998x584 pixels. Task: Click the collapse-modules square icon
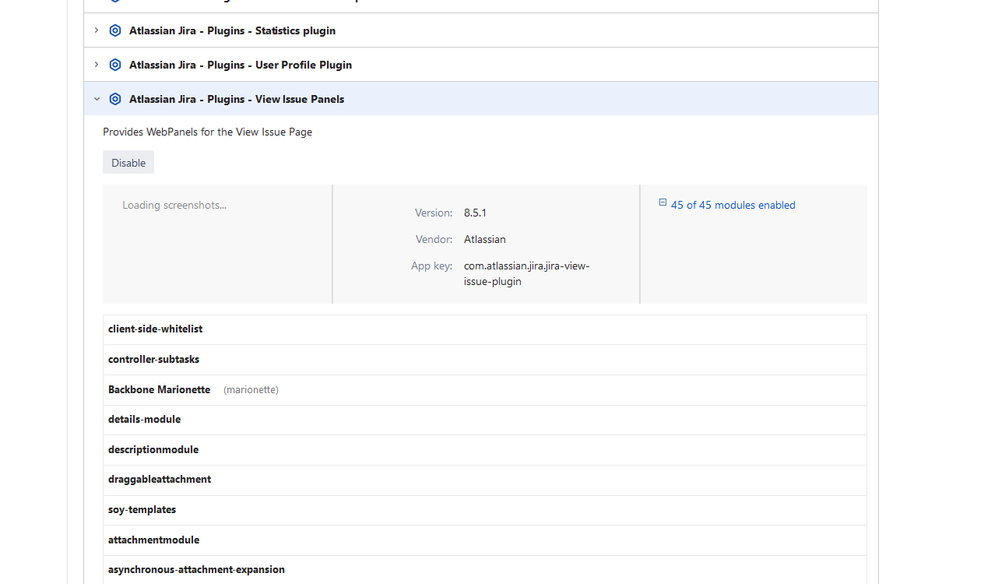pyautogui.click(x=662, y=202)
